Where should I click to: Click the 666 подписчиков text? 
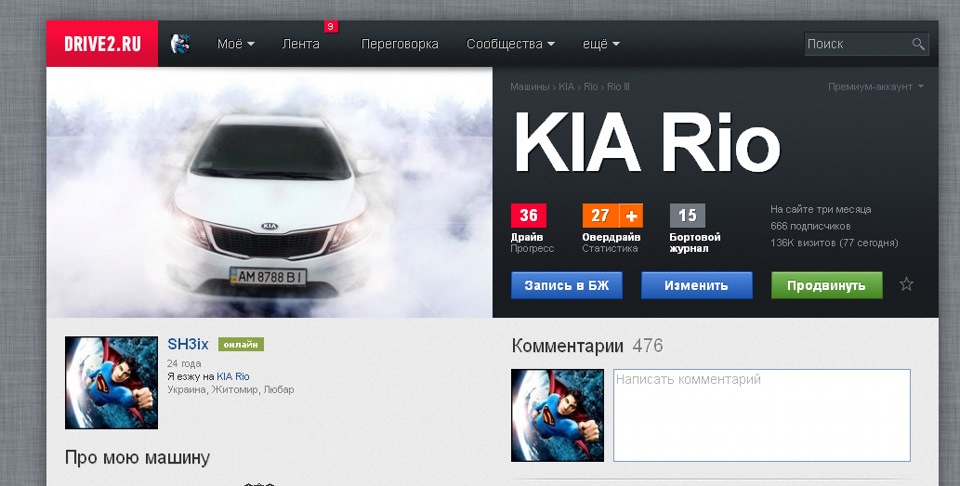point(811,226)
